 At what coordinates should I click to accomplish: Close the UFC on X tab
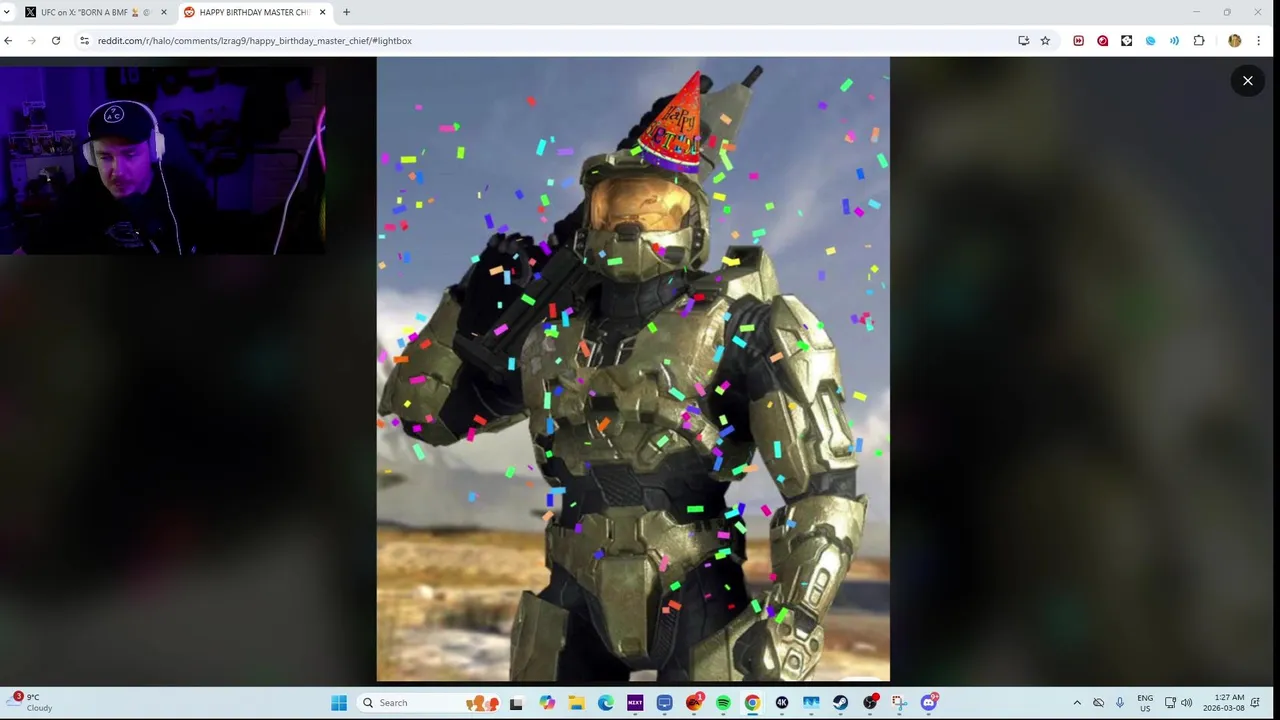coord(164,12)
